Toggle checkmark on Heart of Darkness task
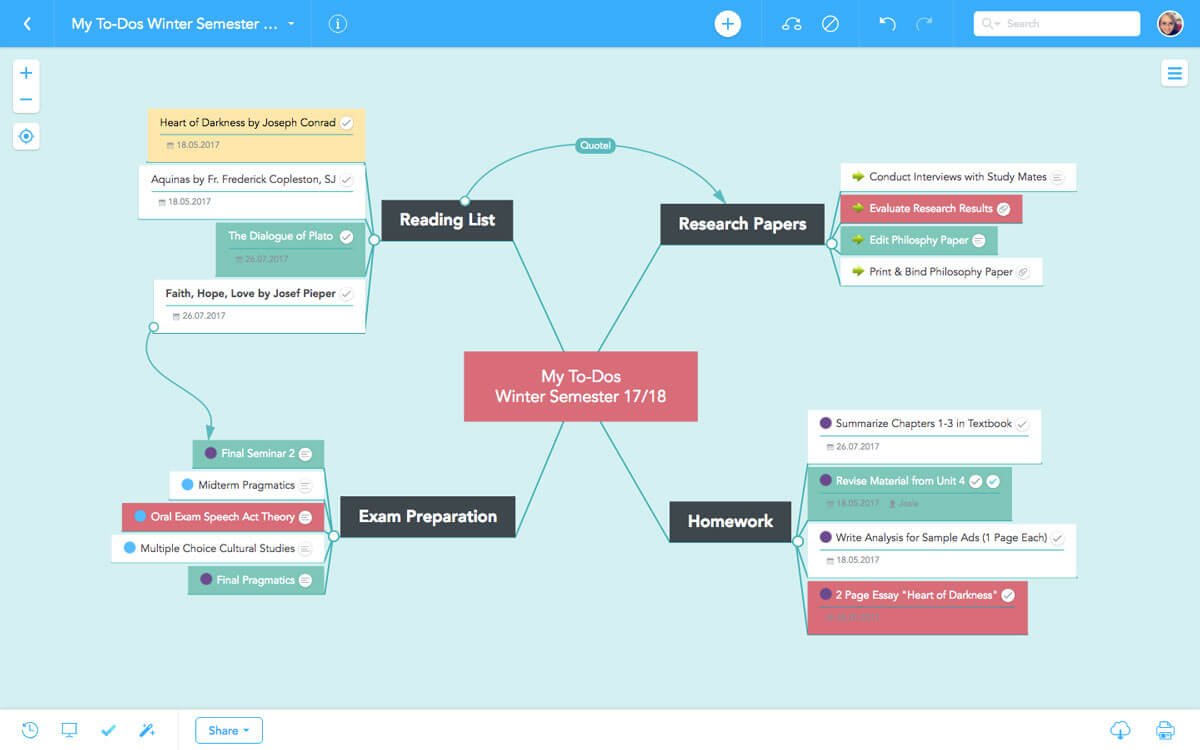This screenshot has width=1200, height=750. [x=346, y=123]
